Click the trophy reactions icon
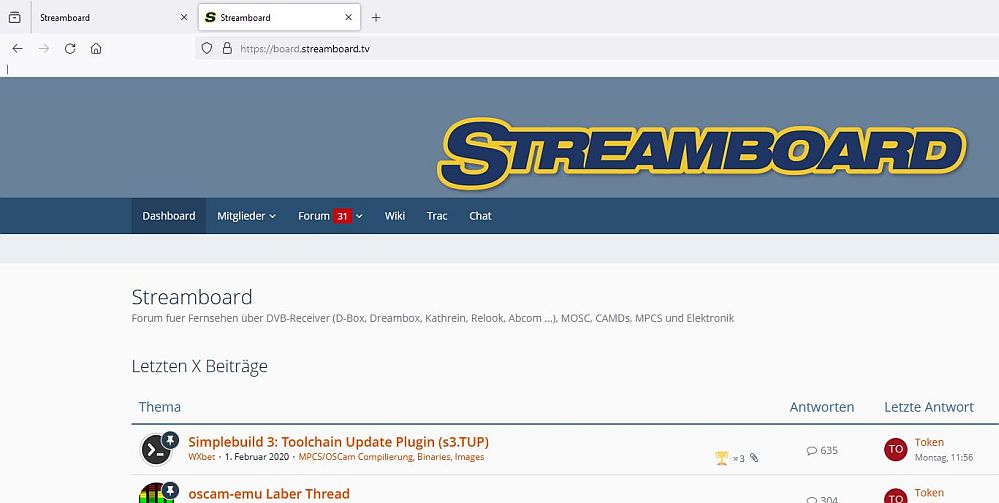The height and width of the screenshot is (503, 999). [722, 458]
